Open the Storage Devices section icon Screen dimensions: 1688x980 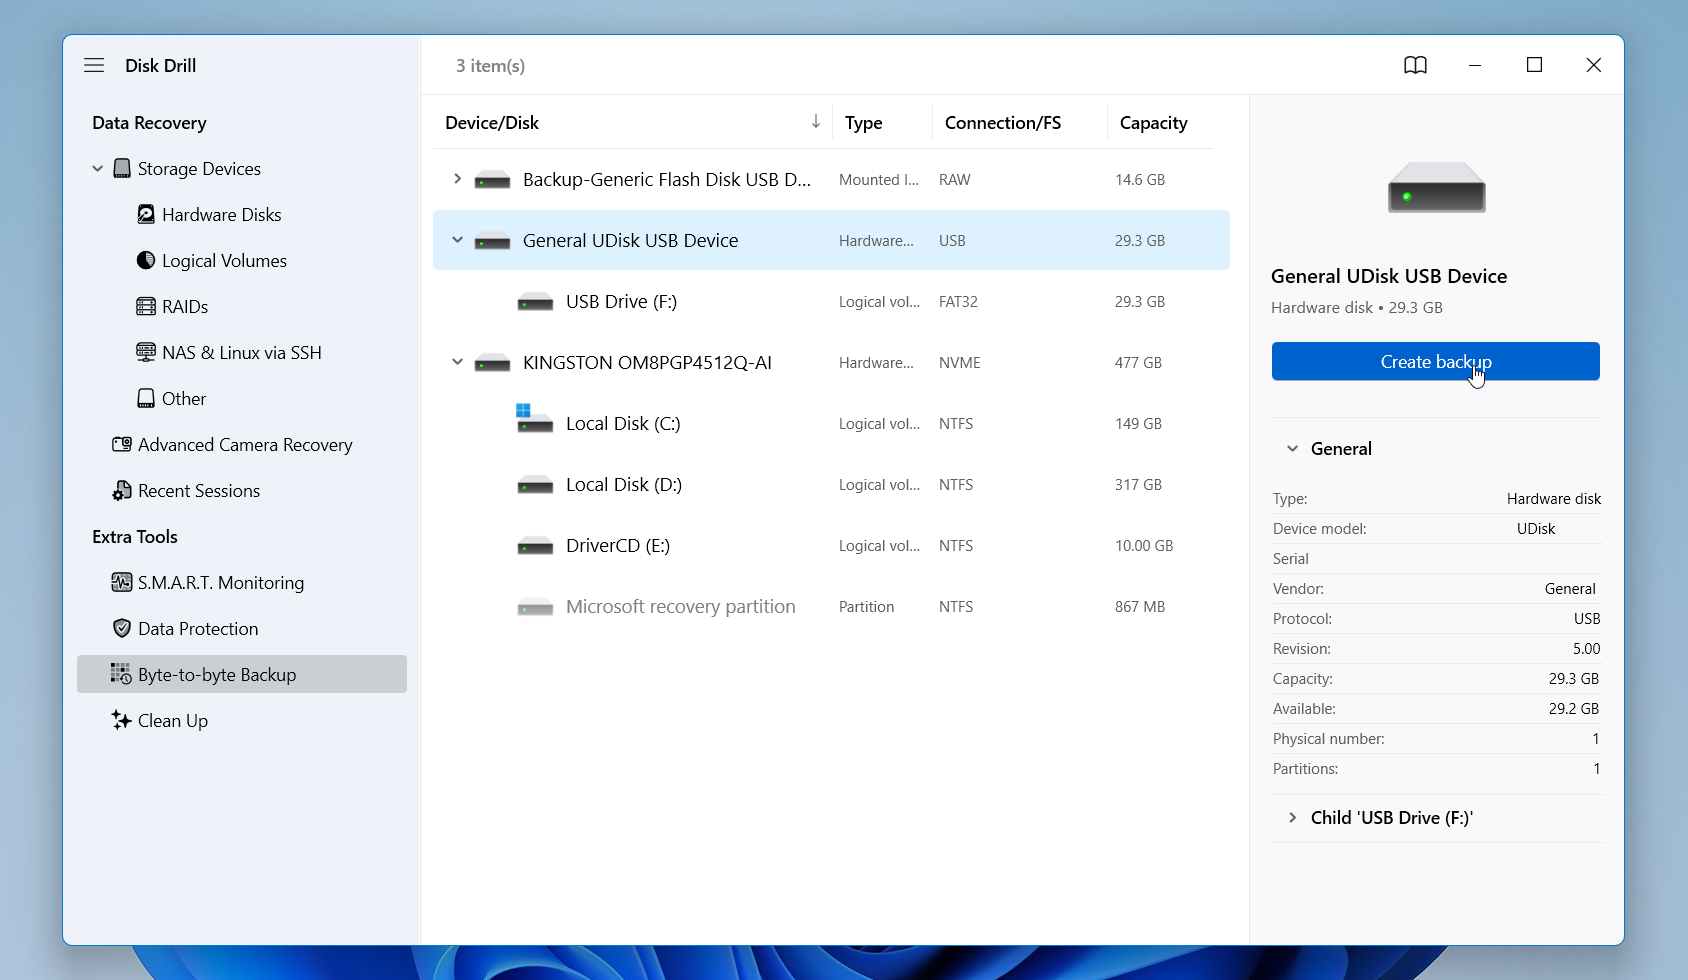click(x=121, y=168)
